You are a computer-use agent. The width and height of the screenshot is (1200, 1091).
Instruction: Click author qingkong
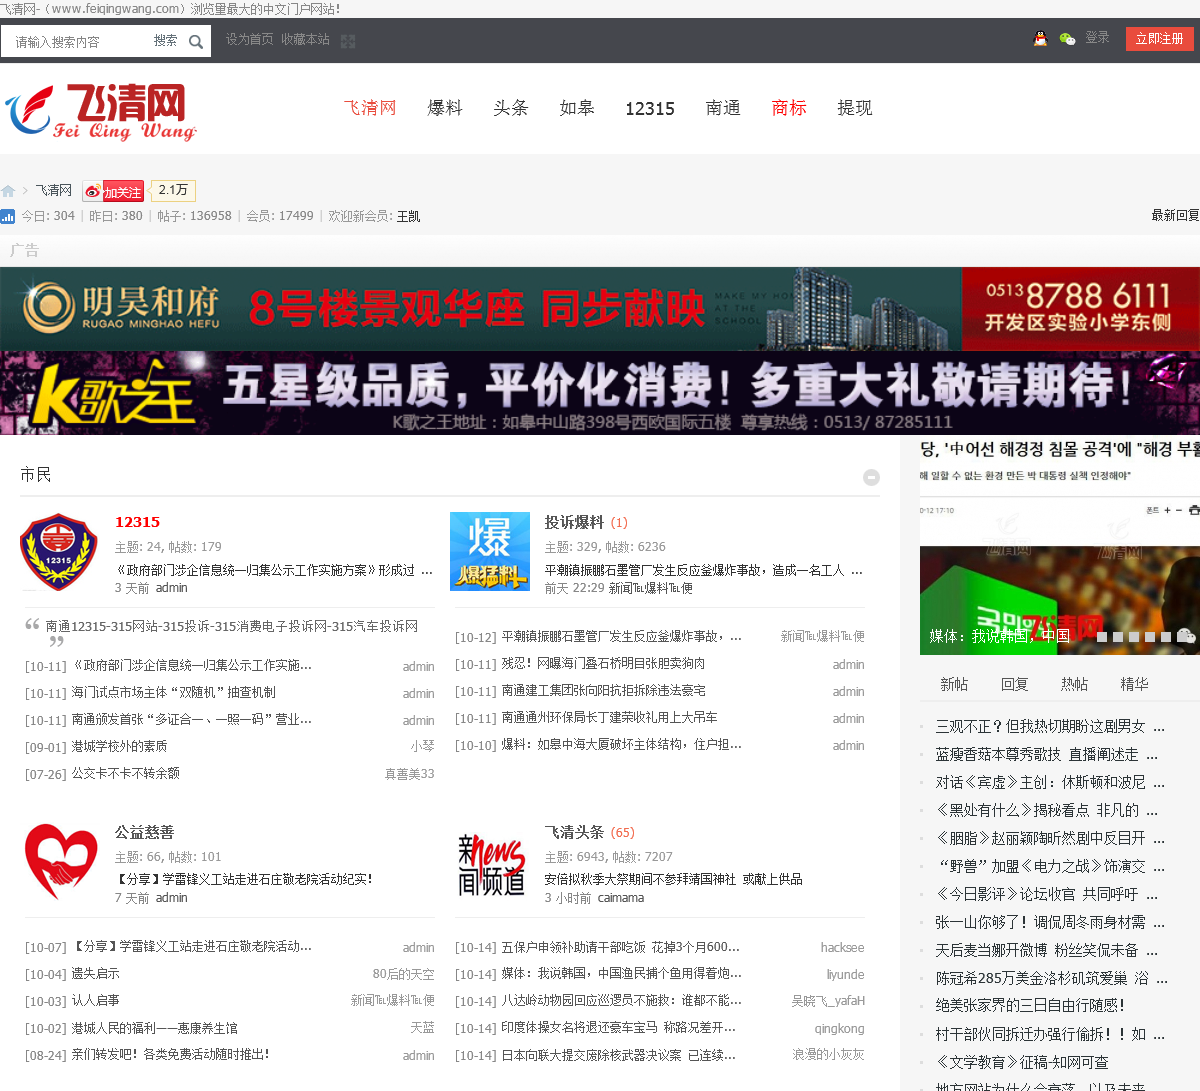pyautogui.click(x=839, y=1029)
